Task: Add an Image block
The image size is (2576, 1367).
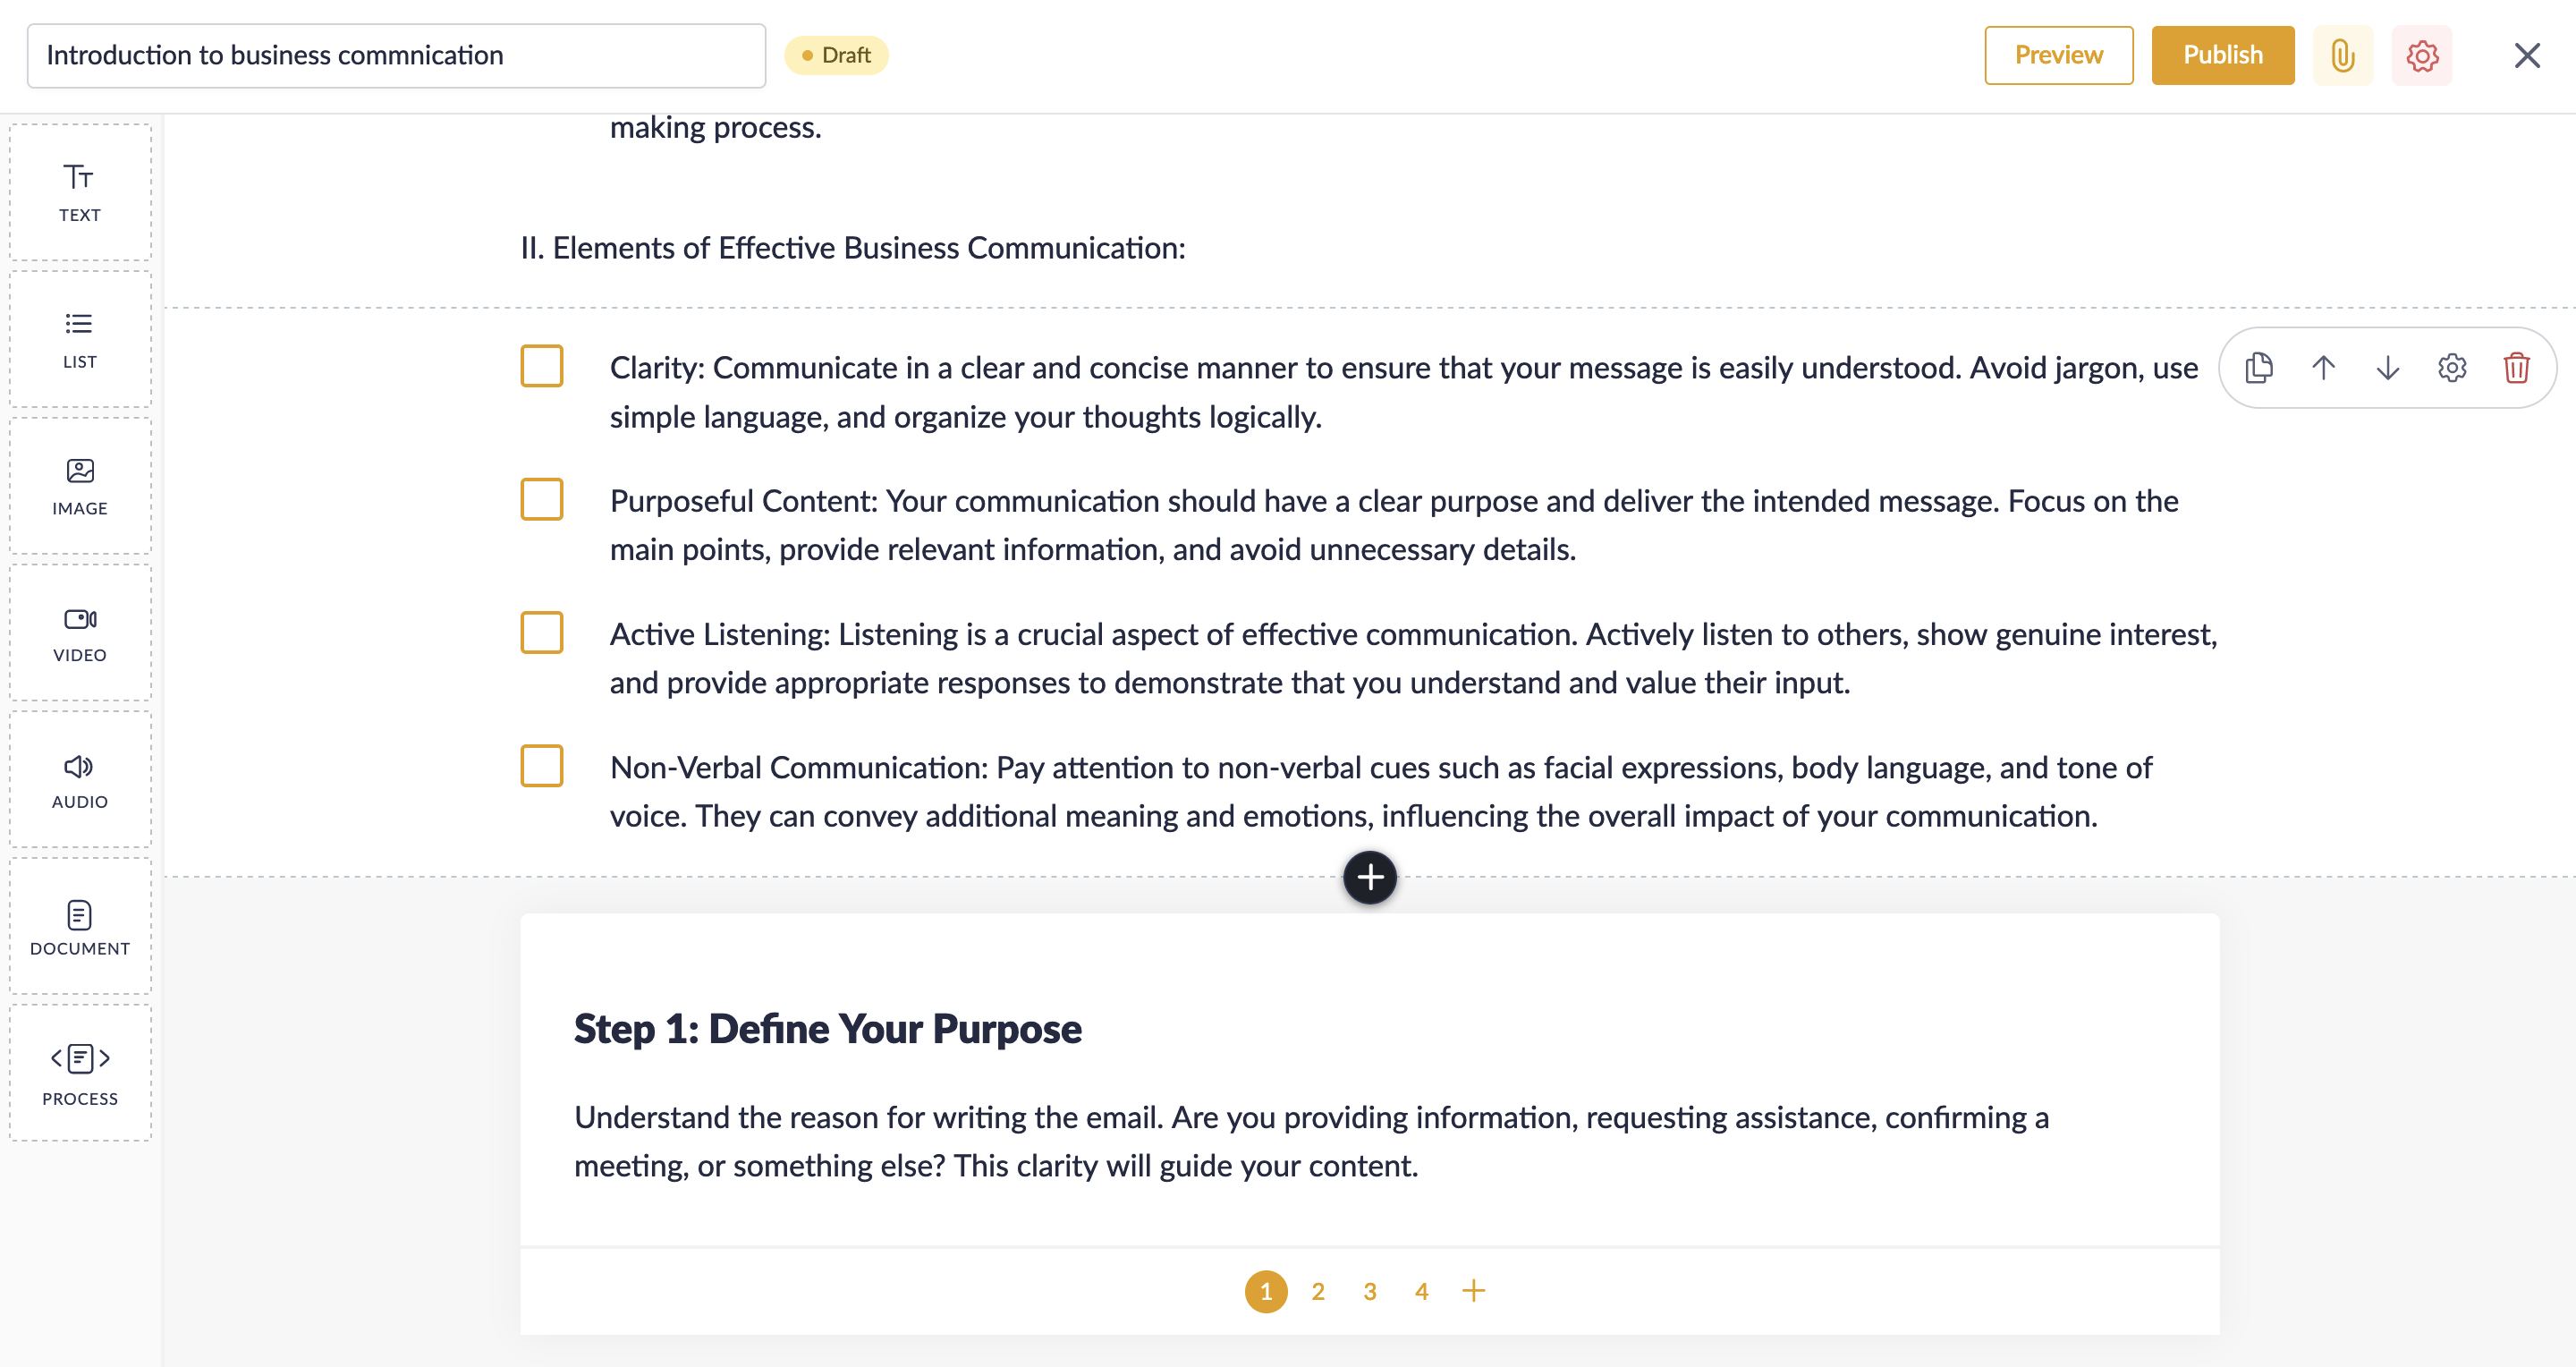Action: 80,486
